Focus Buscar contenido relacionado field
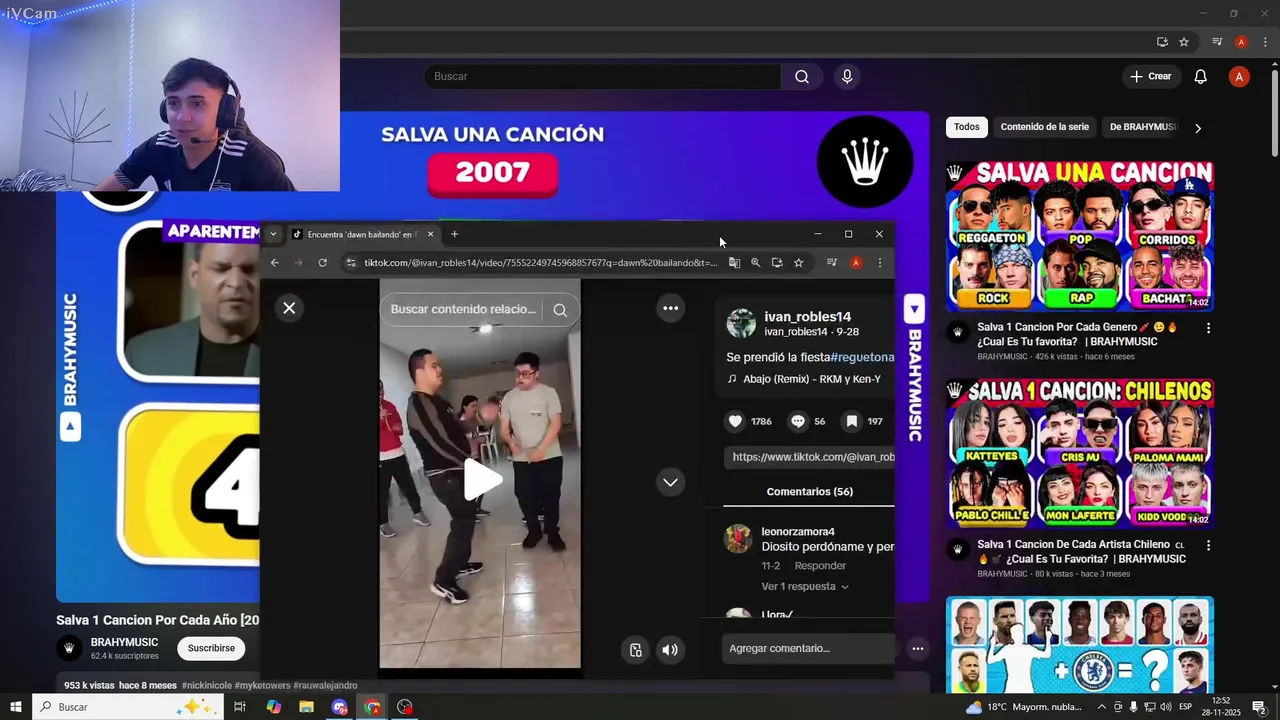The width and height of the screenshot is (1280, 720). (x=463, y=310)
